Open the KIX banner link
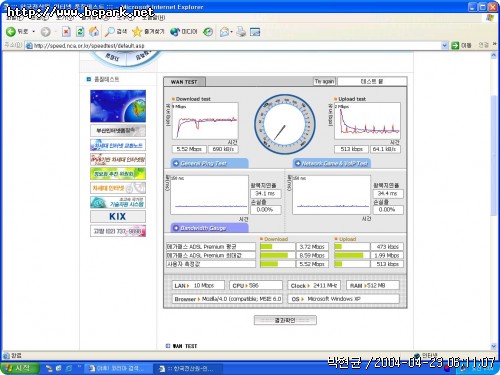 tap(118, 216)
